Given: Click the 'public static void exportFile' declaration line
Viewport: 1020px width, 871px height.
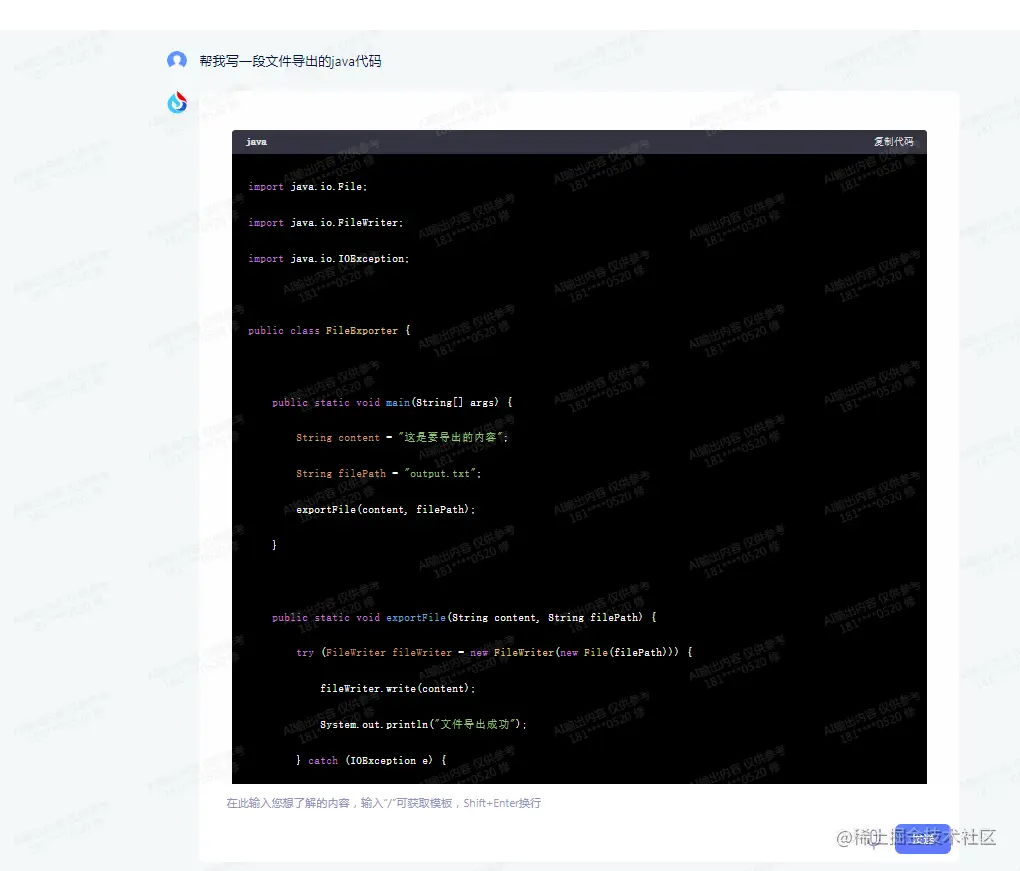Looking at the screenshot, I should (464, 617).
